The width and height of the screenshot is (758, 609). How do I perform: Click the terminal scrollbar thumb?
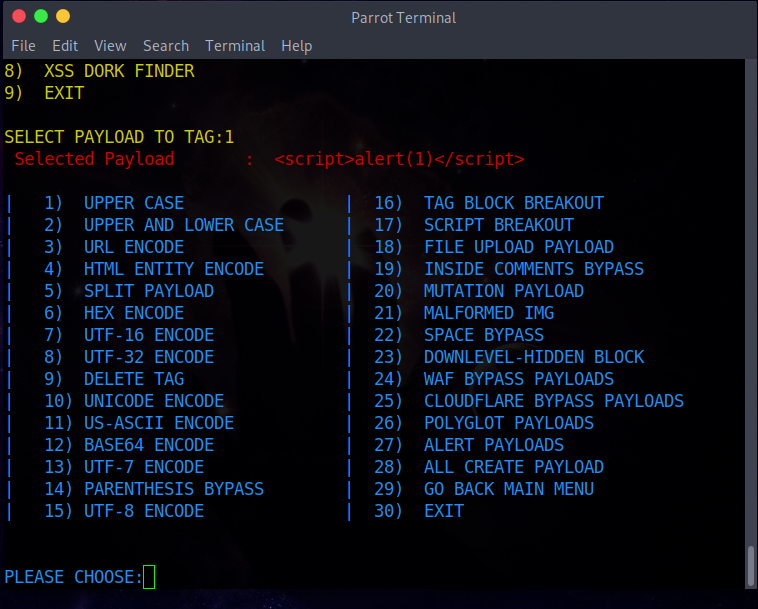click(750, 566)
